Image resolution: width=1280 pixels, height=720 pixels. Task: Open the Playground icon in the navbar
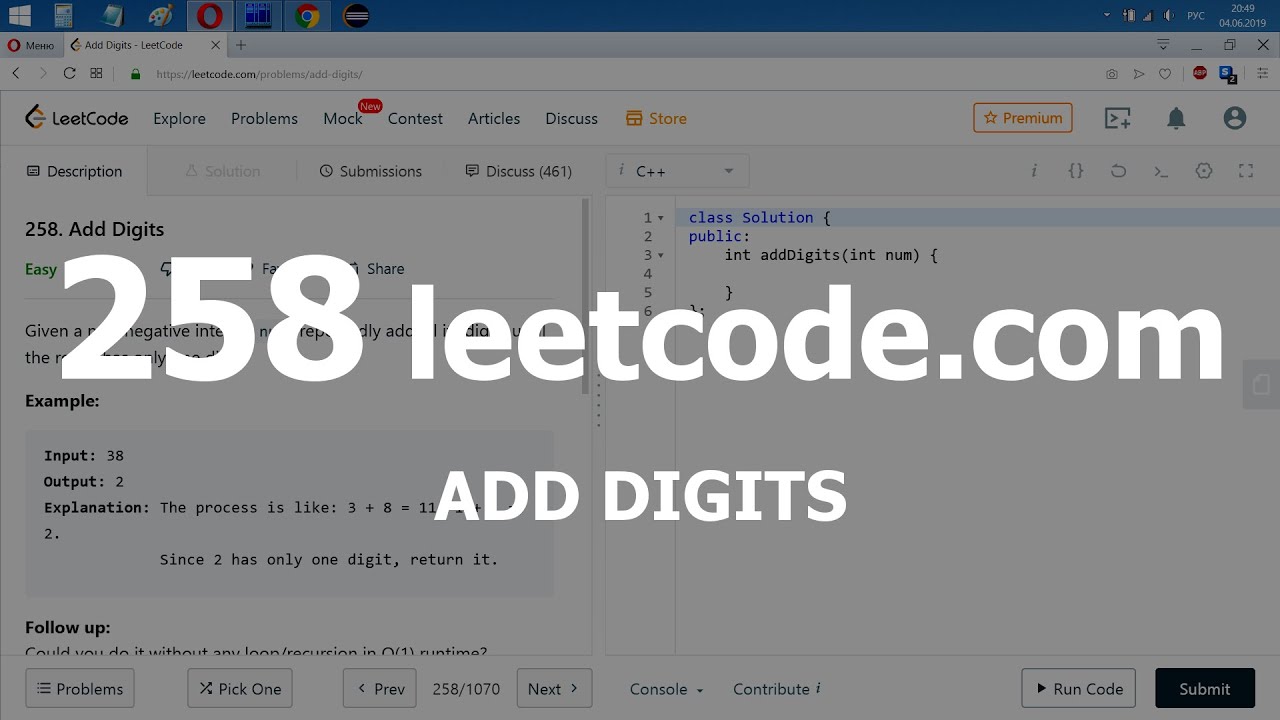(x=1117, y=118)
